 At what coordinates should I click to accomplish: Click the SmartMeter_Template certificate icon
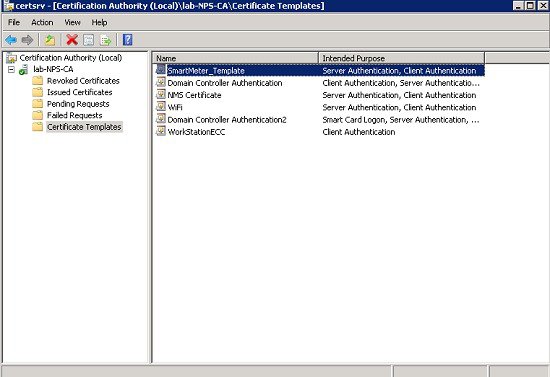pyautogui.click(x=161, y=70)
